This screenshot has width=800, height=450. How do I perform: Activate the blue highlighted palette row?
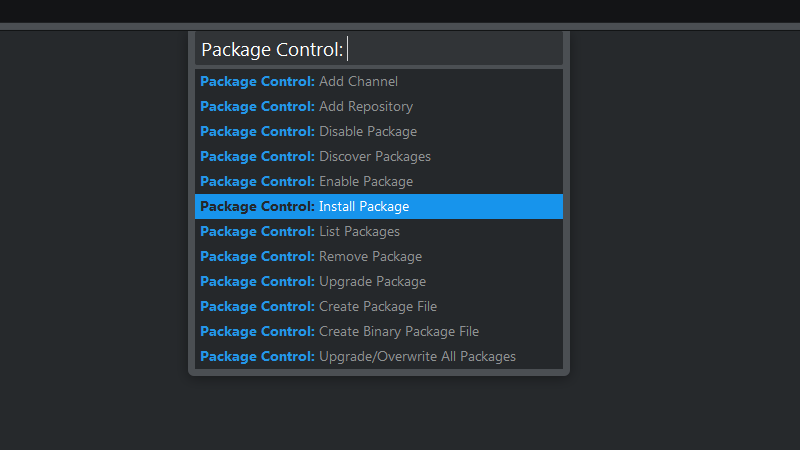click(x=378, y=207)
